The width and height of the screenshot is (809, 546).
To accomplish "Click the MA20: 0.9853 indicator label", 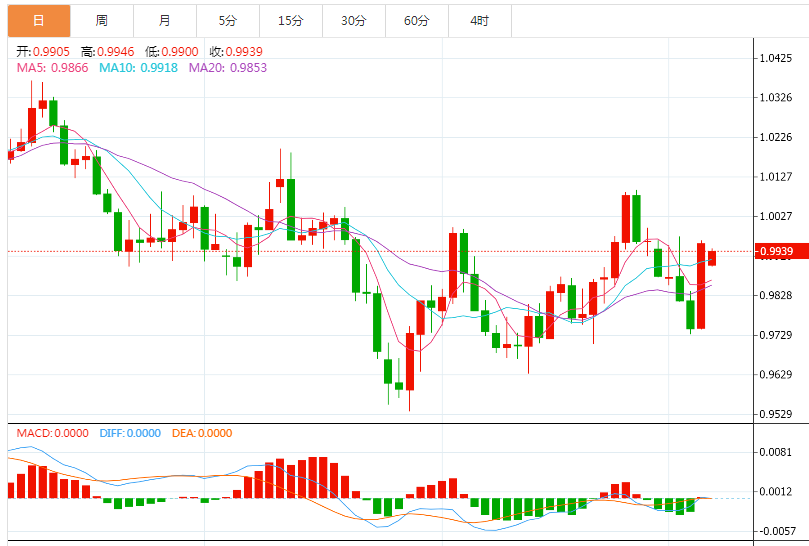I will click(228, 68).
